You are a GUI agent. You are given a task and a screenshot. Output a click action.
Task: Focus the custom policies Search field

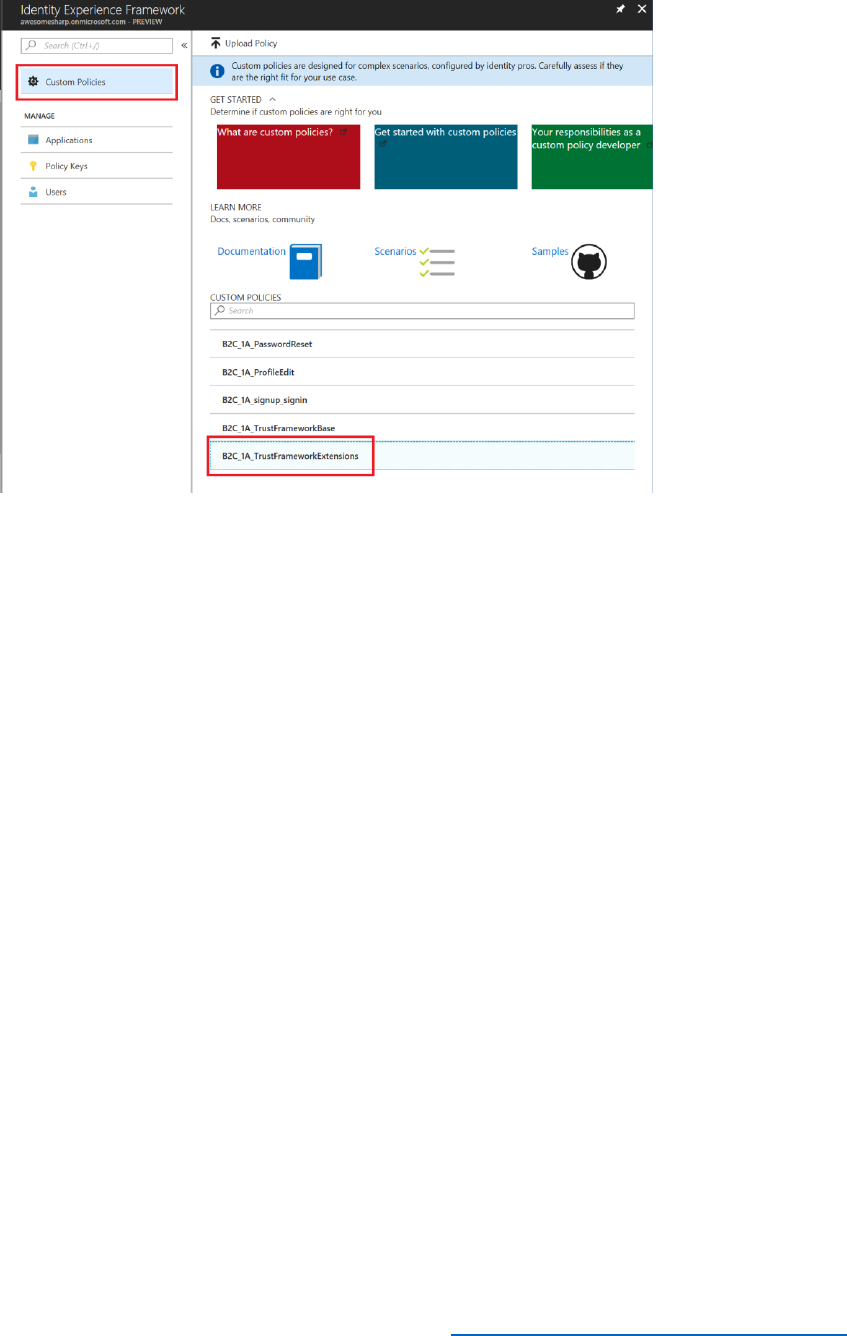point(422,311)
